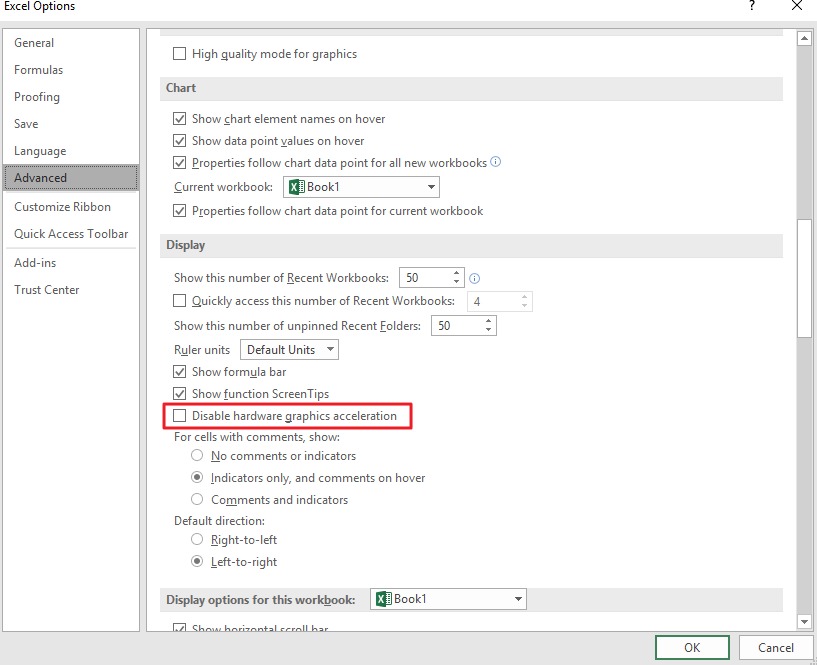
Task: Decrease the Recent Workbooks number spinner
Action: [x=456, y=282]
